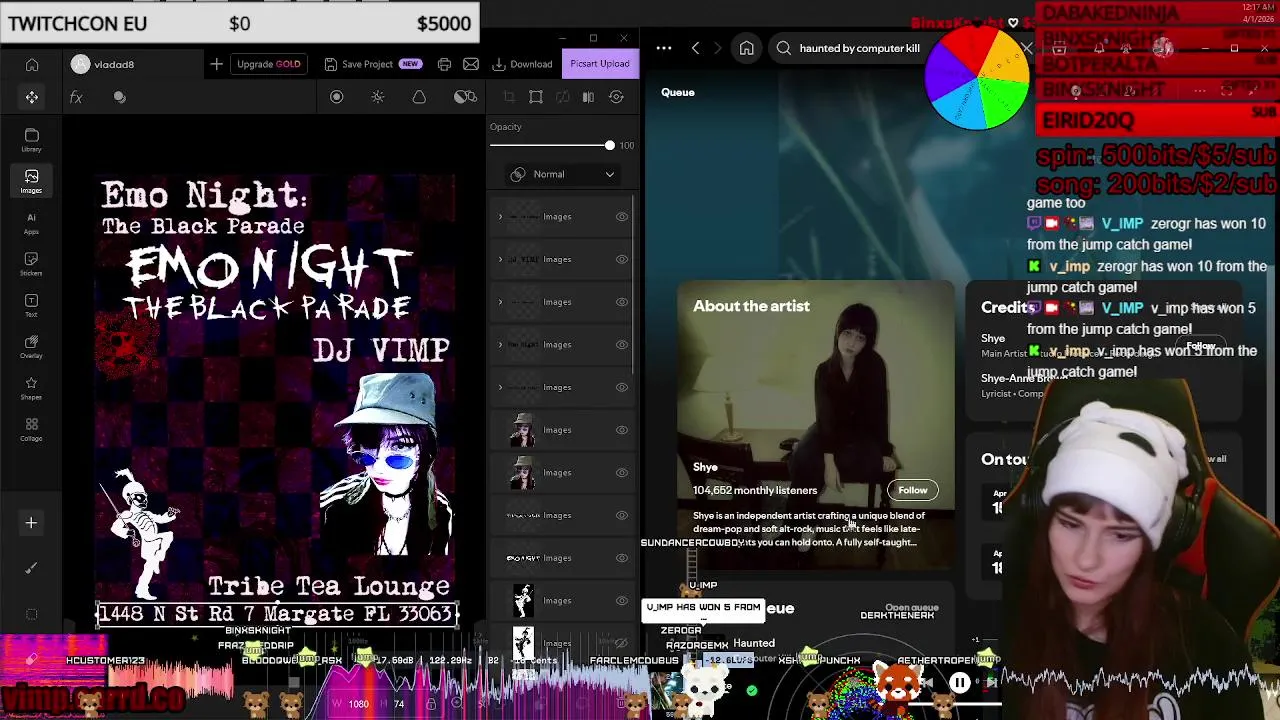
Task: Toggle visibility of fifth Images layer
Action: [622, 387]
